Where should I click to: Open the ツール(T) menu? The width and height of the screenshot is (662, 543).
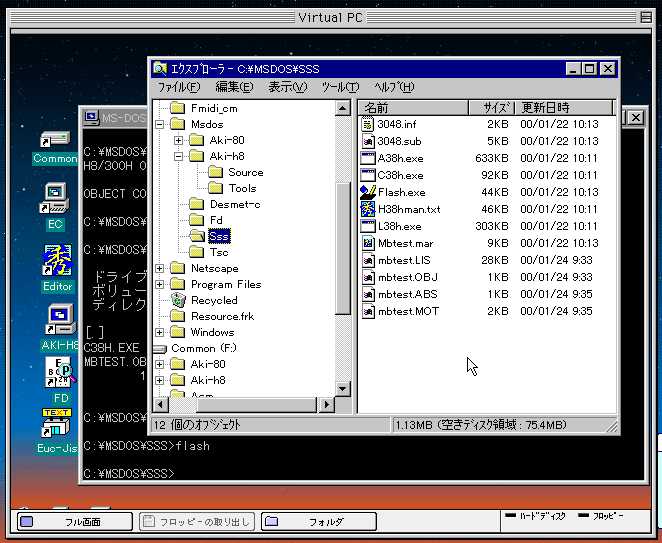(x=340, y=87)
